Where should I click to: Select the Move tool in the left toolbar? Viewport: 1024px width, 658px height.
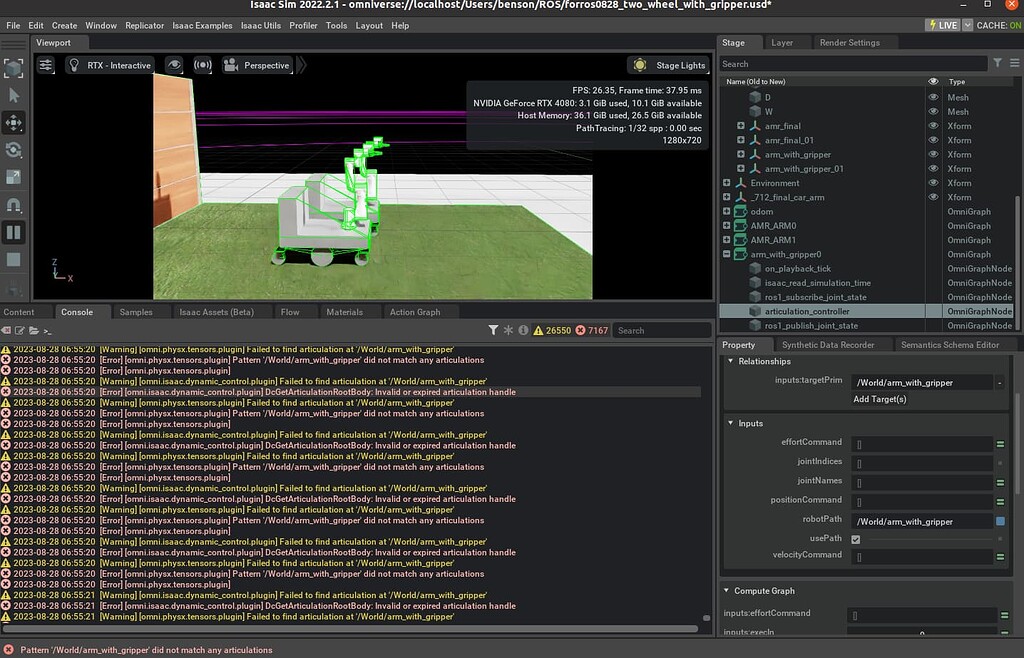[x=13, y=123]
